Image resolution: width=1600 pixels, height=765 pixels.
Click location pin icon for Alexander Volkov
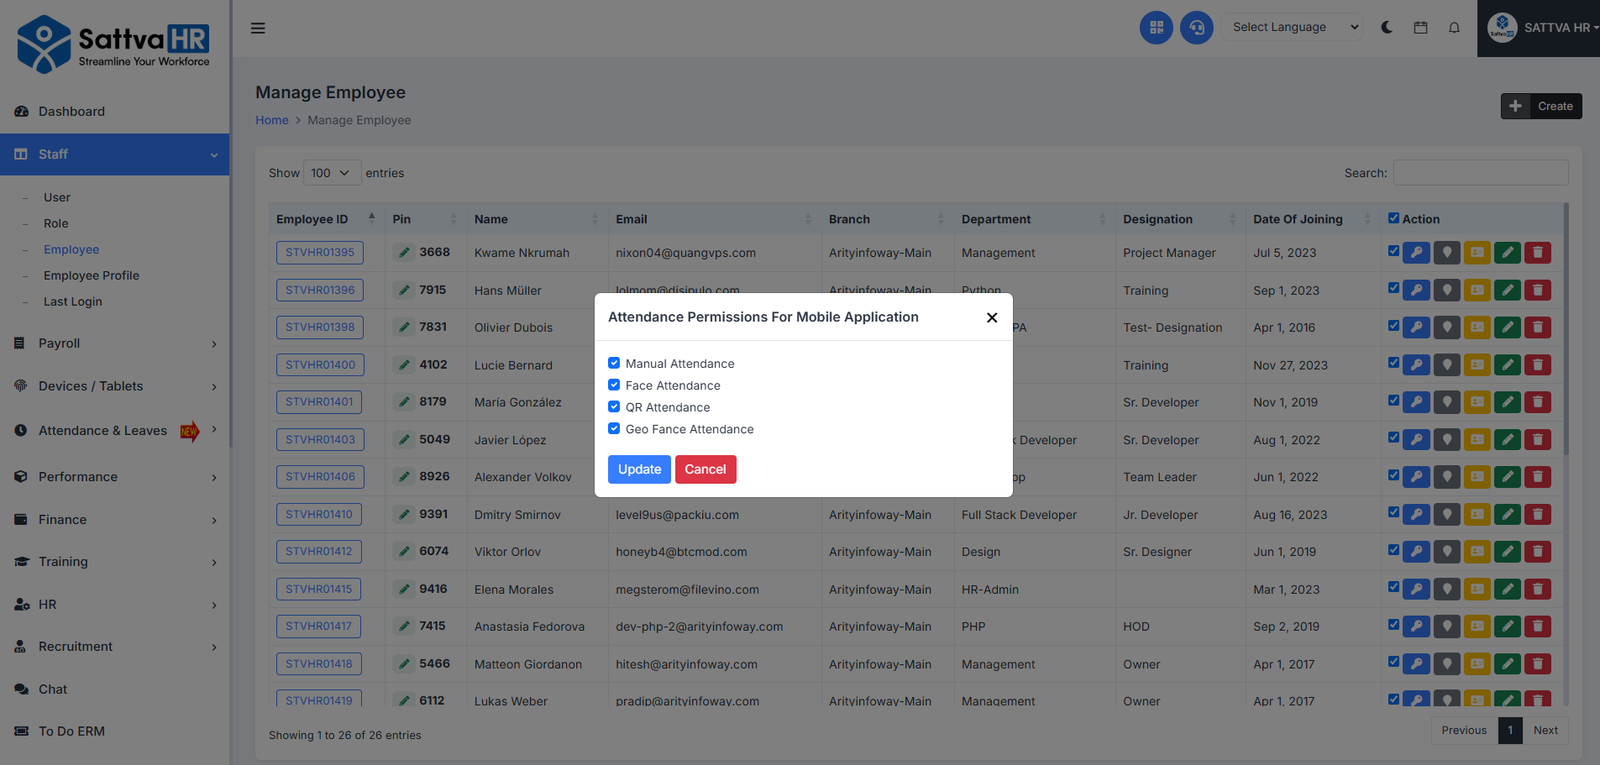click(1447, 477)
